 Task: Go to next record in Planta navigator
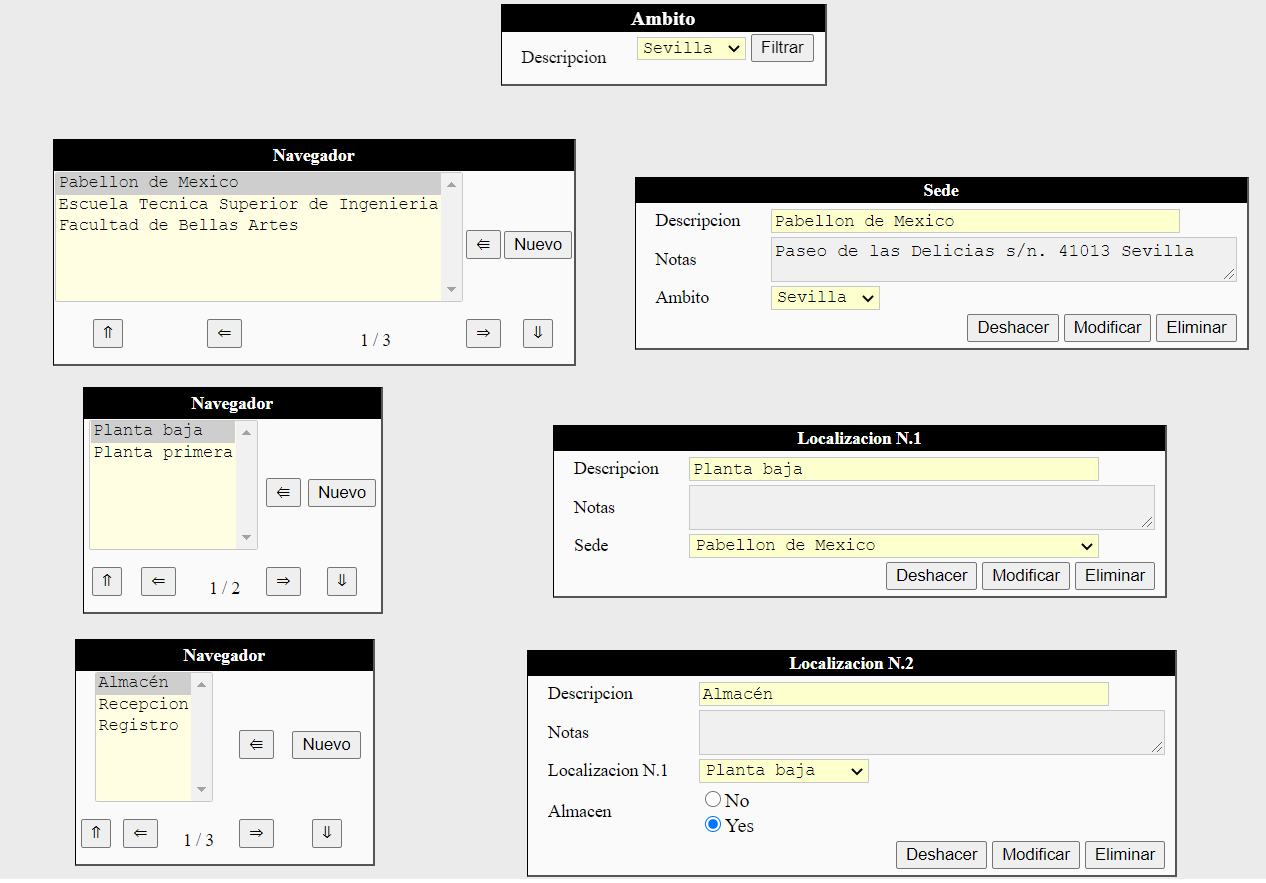[x=283, y=581]
